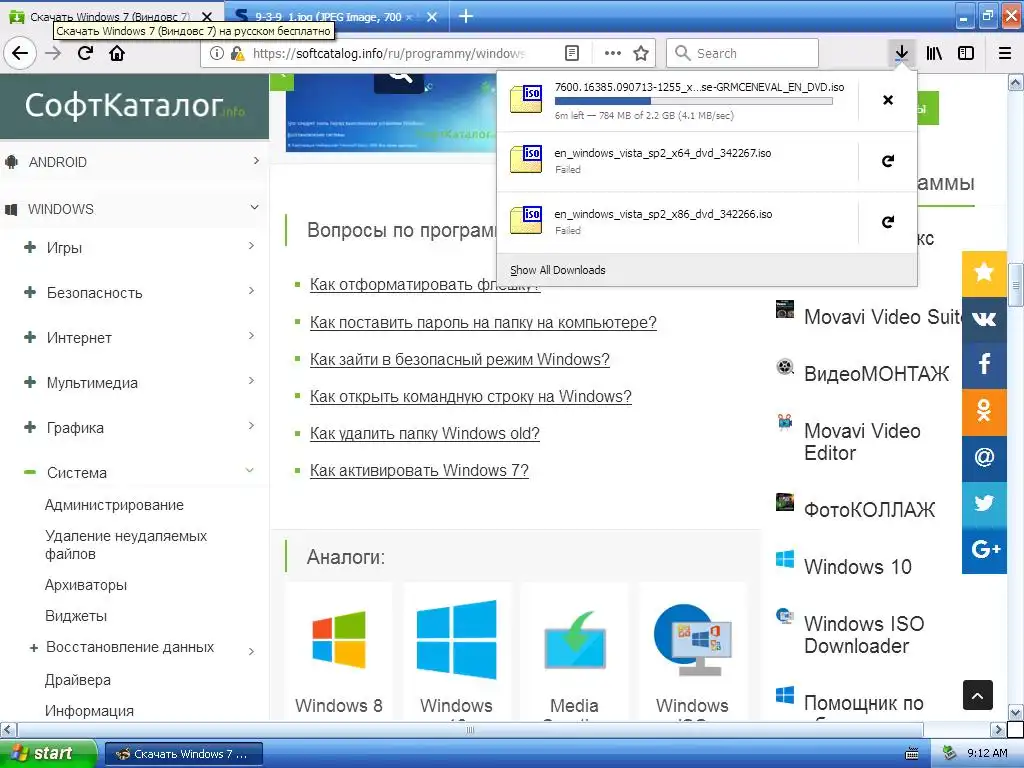Image resolution: width=1024 pixels, height=768 pixels.
Task: Open Windows 10 program link in sidebar
Action: (x=857, y=566)
